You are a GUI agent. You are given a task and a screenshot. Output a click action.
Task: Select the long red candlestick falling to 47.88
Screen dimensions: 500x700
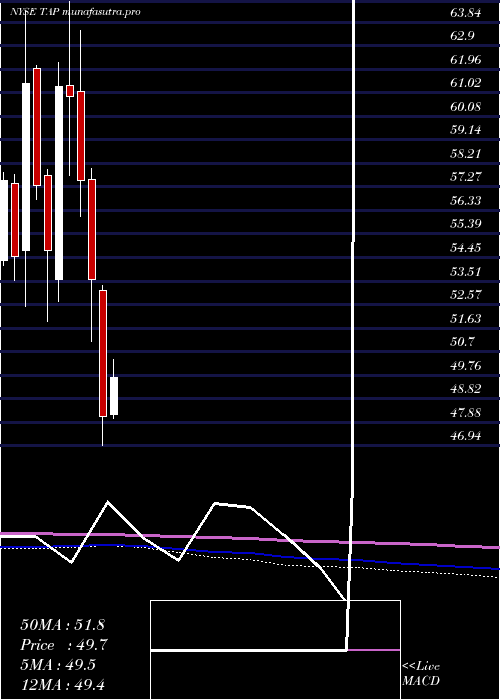103,353
